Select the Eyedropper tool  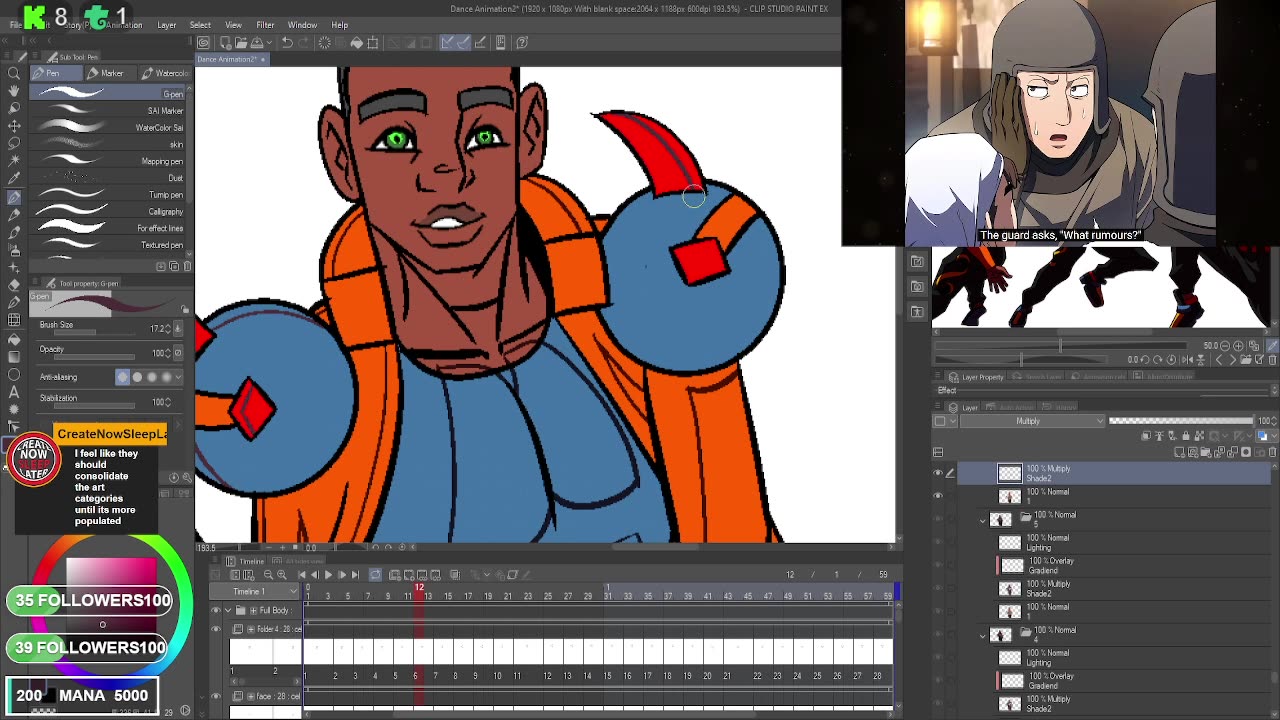click(14, 180)
